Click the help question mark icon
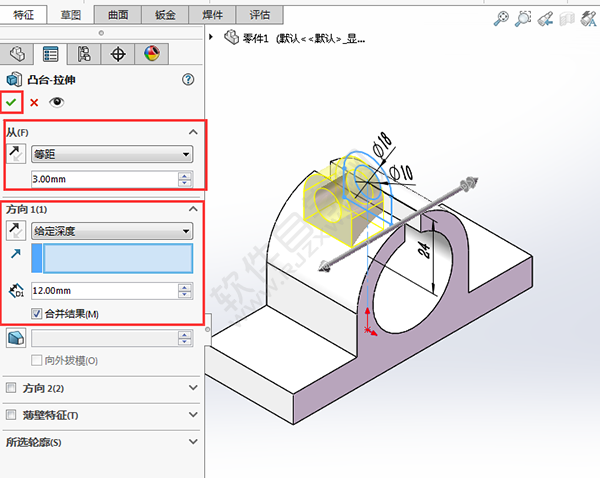The width and height of the screenshot is (600, 478). pyautogui.click(x=187, y=79)
